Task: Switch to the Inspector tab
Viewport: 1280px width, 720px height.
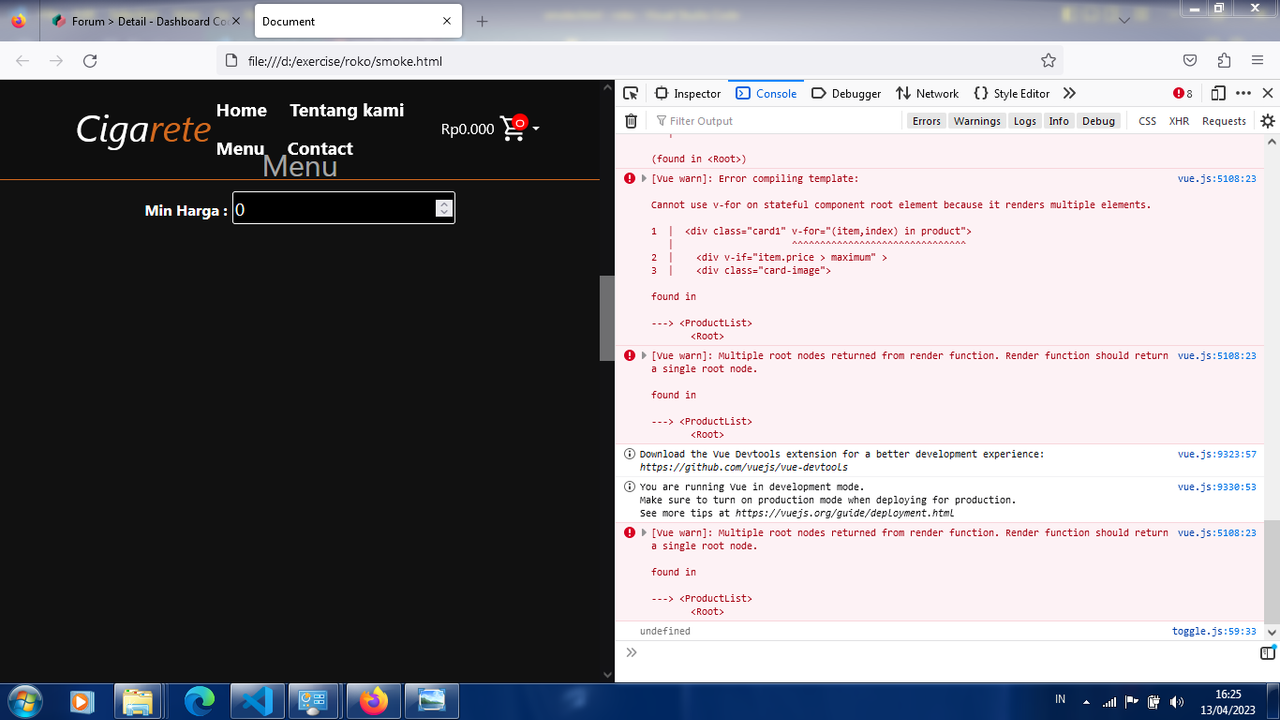Action: coord(688,93)
